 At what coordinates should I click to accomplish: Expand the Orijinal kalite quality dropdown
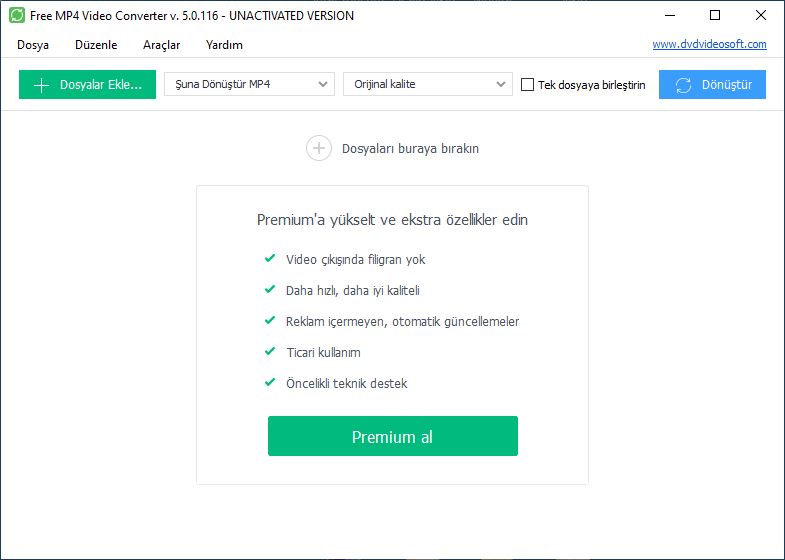[428, 84]
